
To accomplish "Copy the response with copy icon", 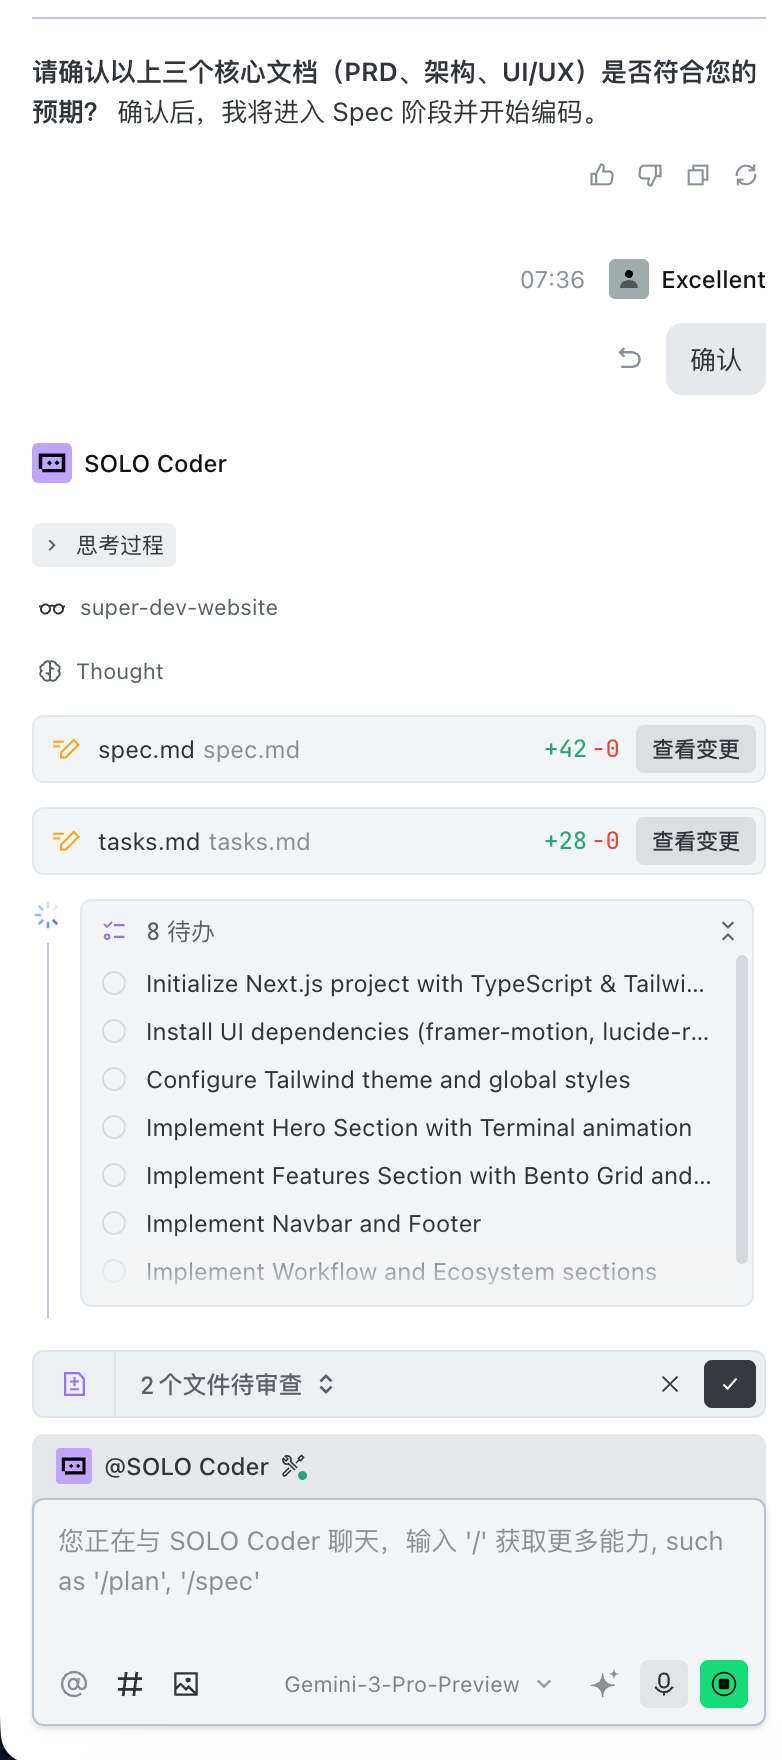I will pyautogui.click(x=698, y=176).
